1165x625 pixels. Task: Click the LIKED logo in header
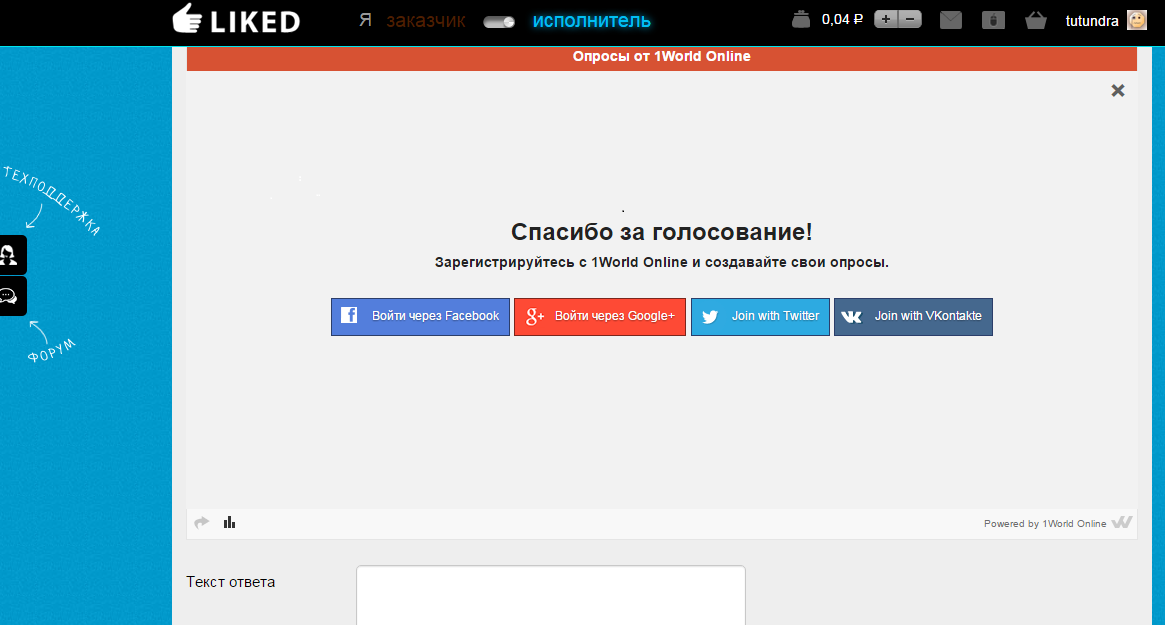point(236,19)
